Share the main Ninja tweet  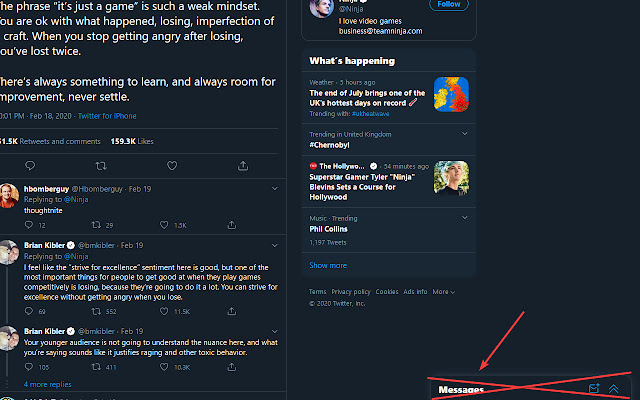point(243,165)
